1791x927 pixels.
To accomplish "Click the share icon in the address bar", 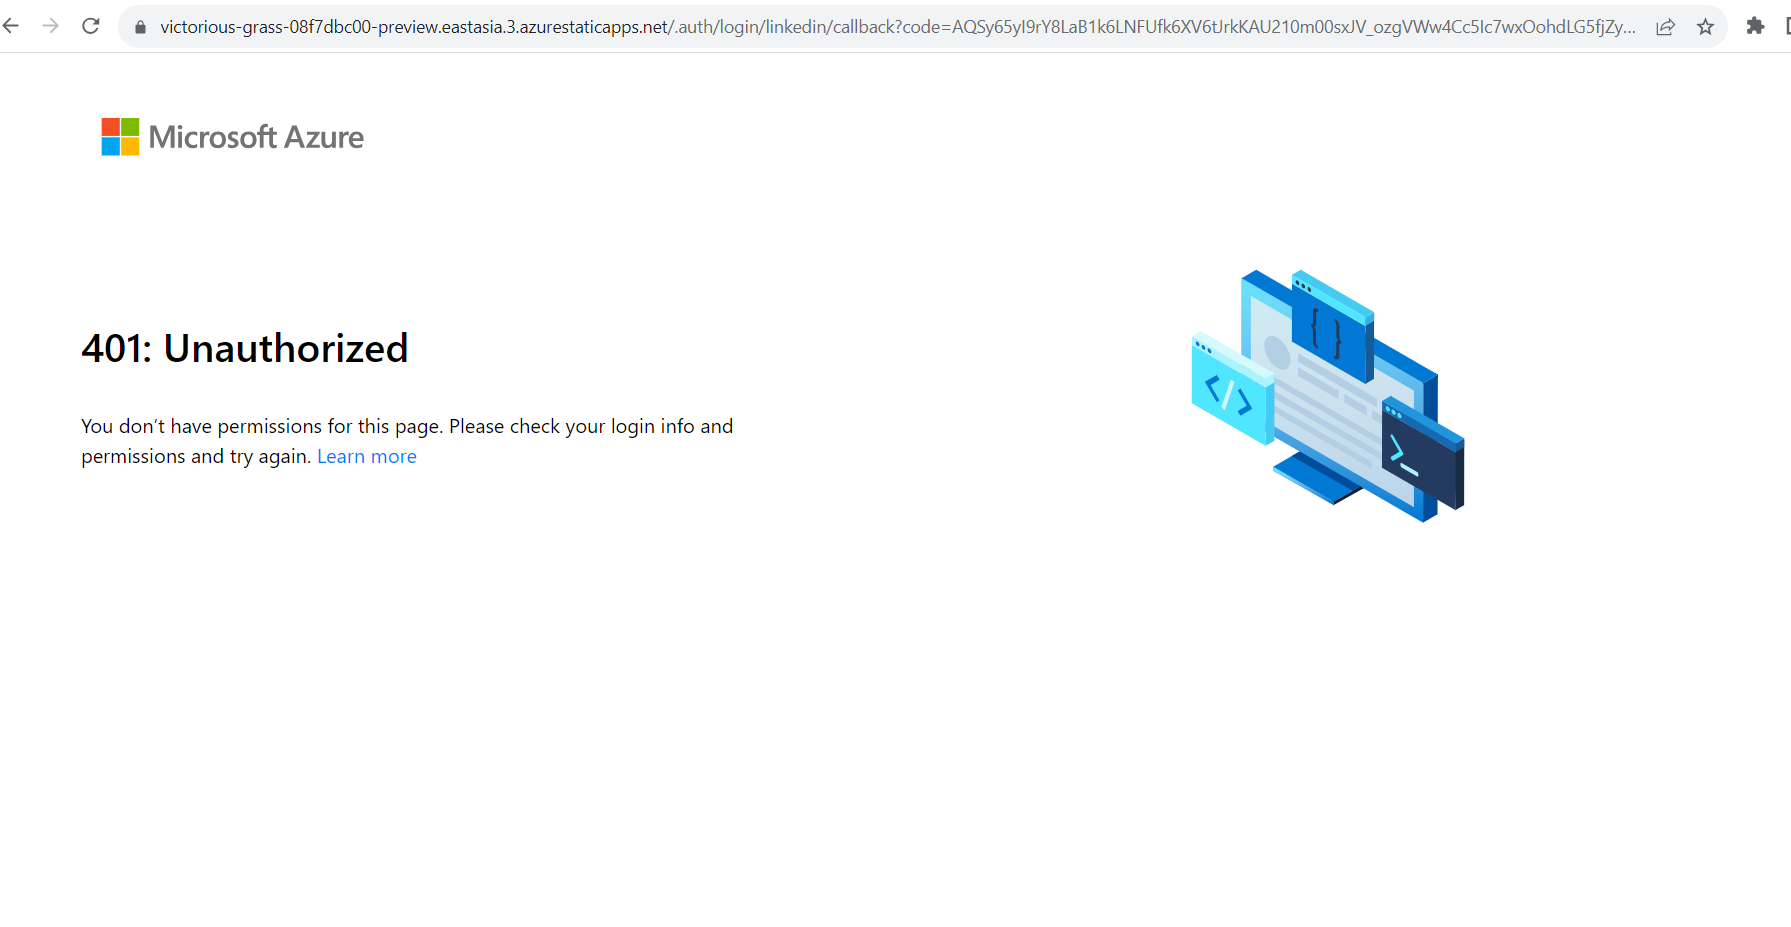I will [x=1665, y=27].
